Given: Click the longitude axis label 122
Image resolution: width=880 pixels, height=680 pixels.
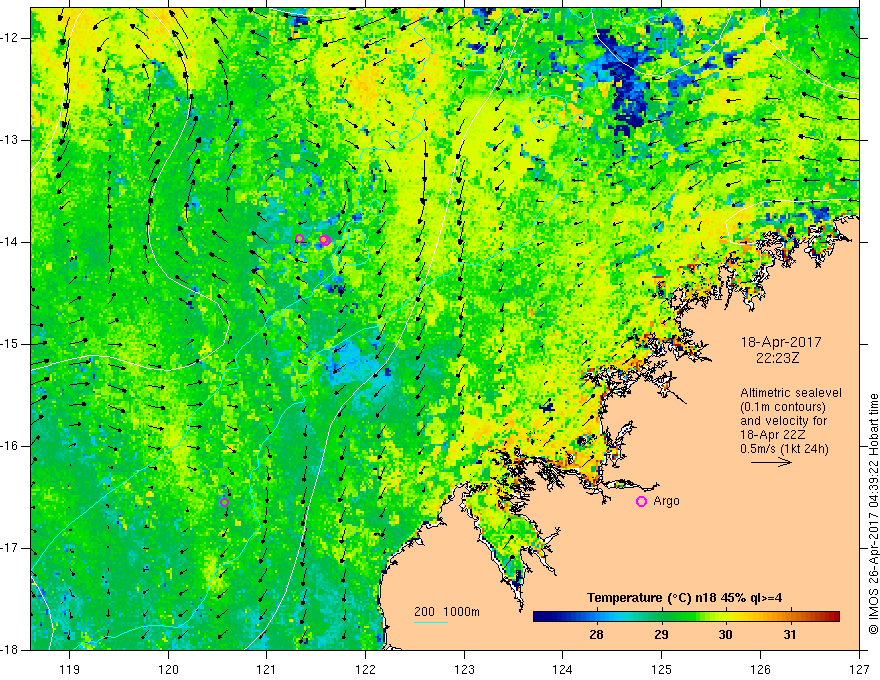Looking at the screenshot, I should click(x=365, y=669).
